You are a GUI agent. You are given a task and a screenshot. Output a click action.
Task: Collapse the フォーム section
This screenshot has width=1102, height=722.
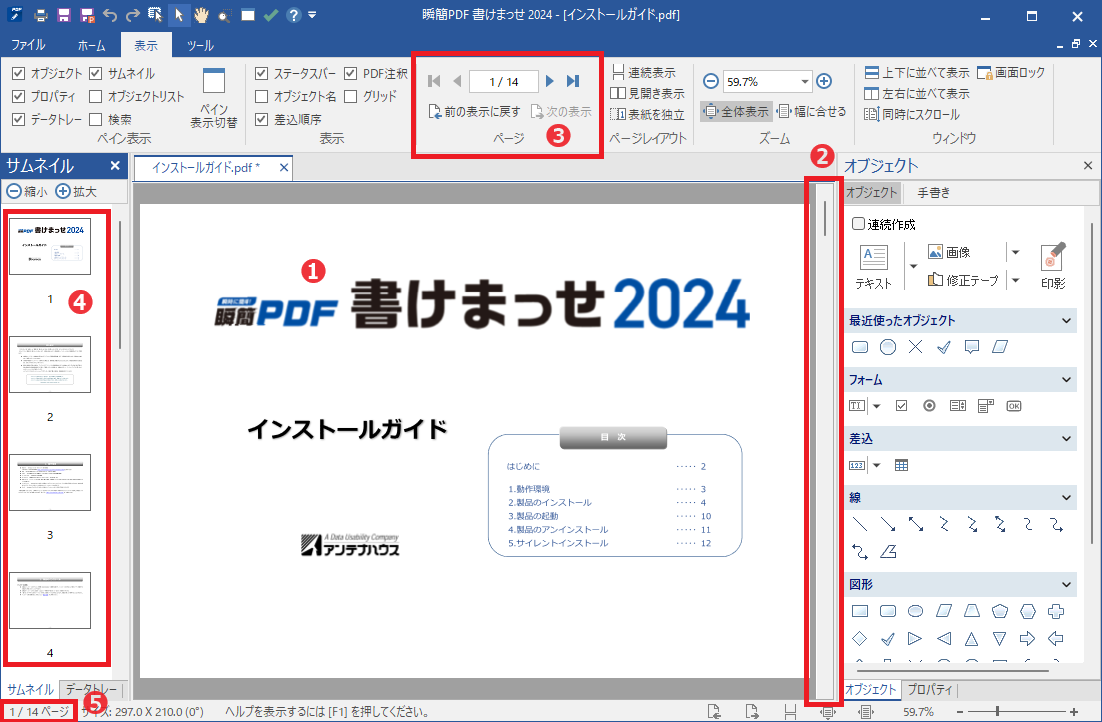pyautogui.click(x=1066, y=380)
